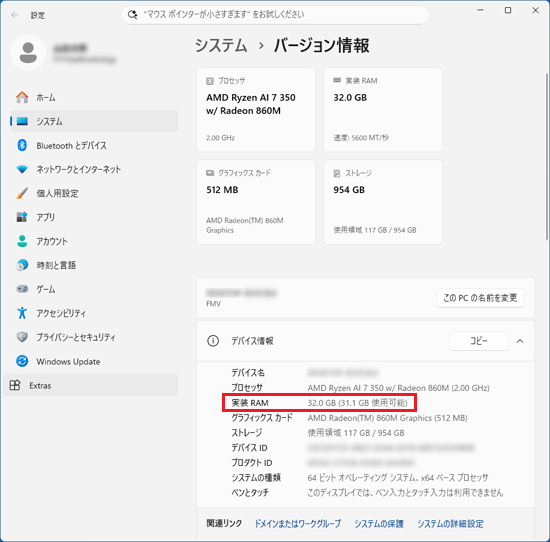Open the ホーム settings page
The width and height of the screenshot is (550, 542).
coord(94,97)
